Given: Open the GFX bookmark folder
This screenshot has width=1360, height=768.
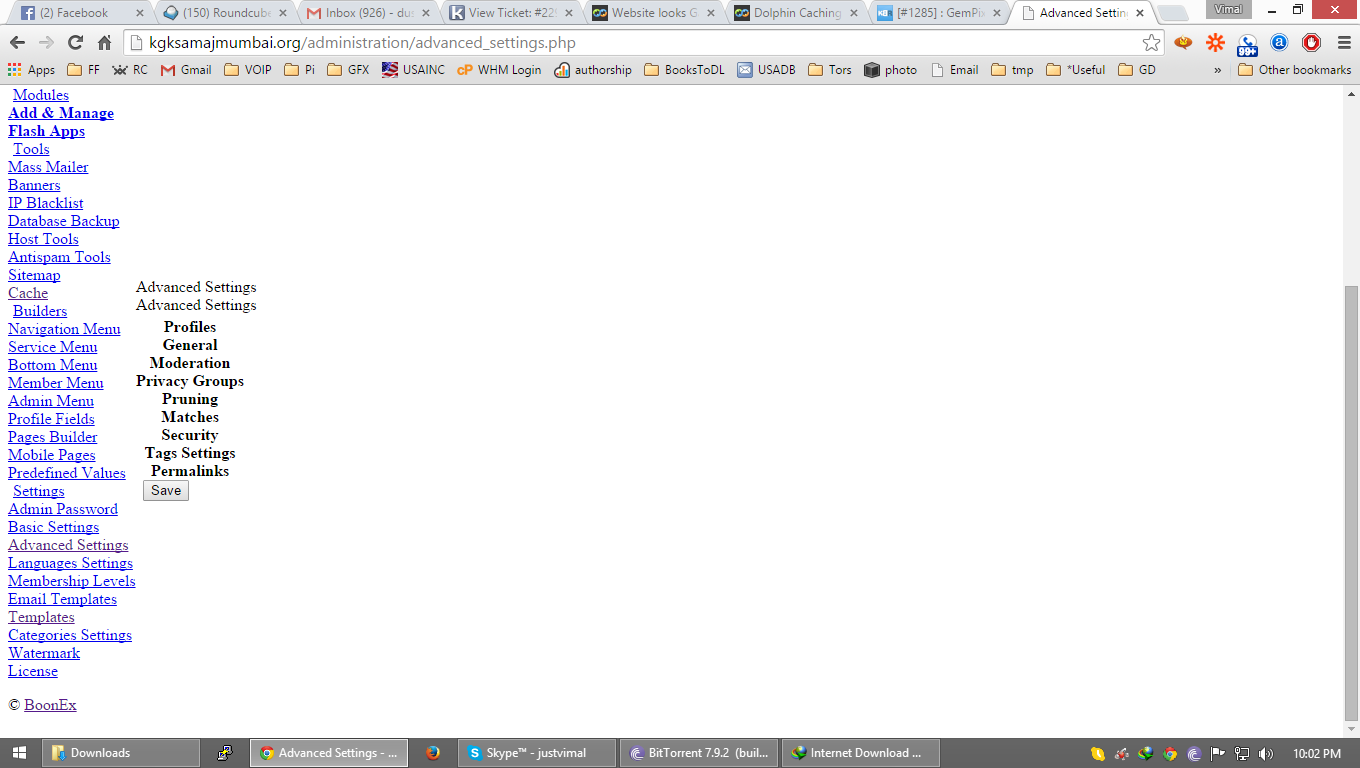Looking at the screenshot, I should click(x=348, y=70).
